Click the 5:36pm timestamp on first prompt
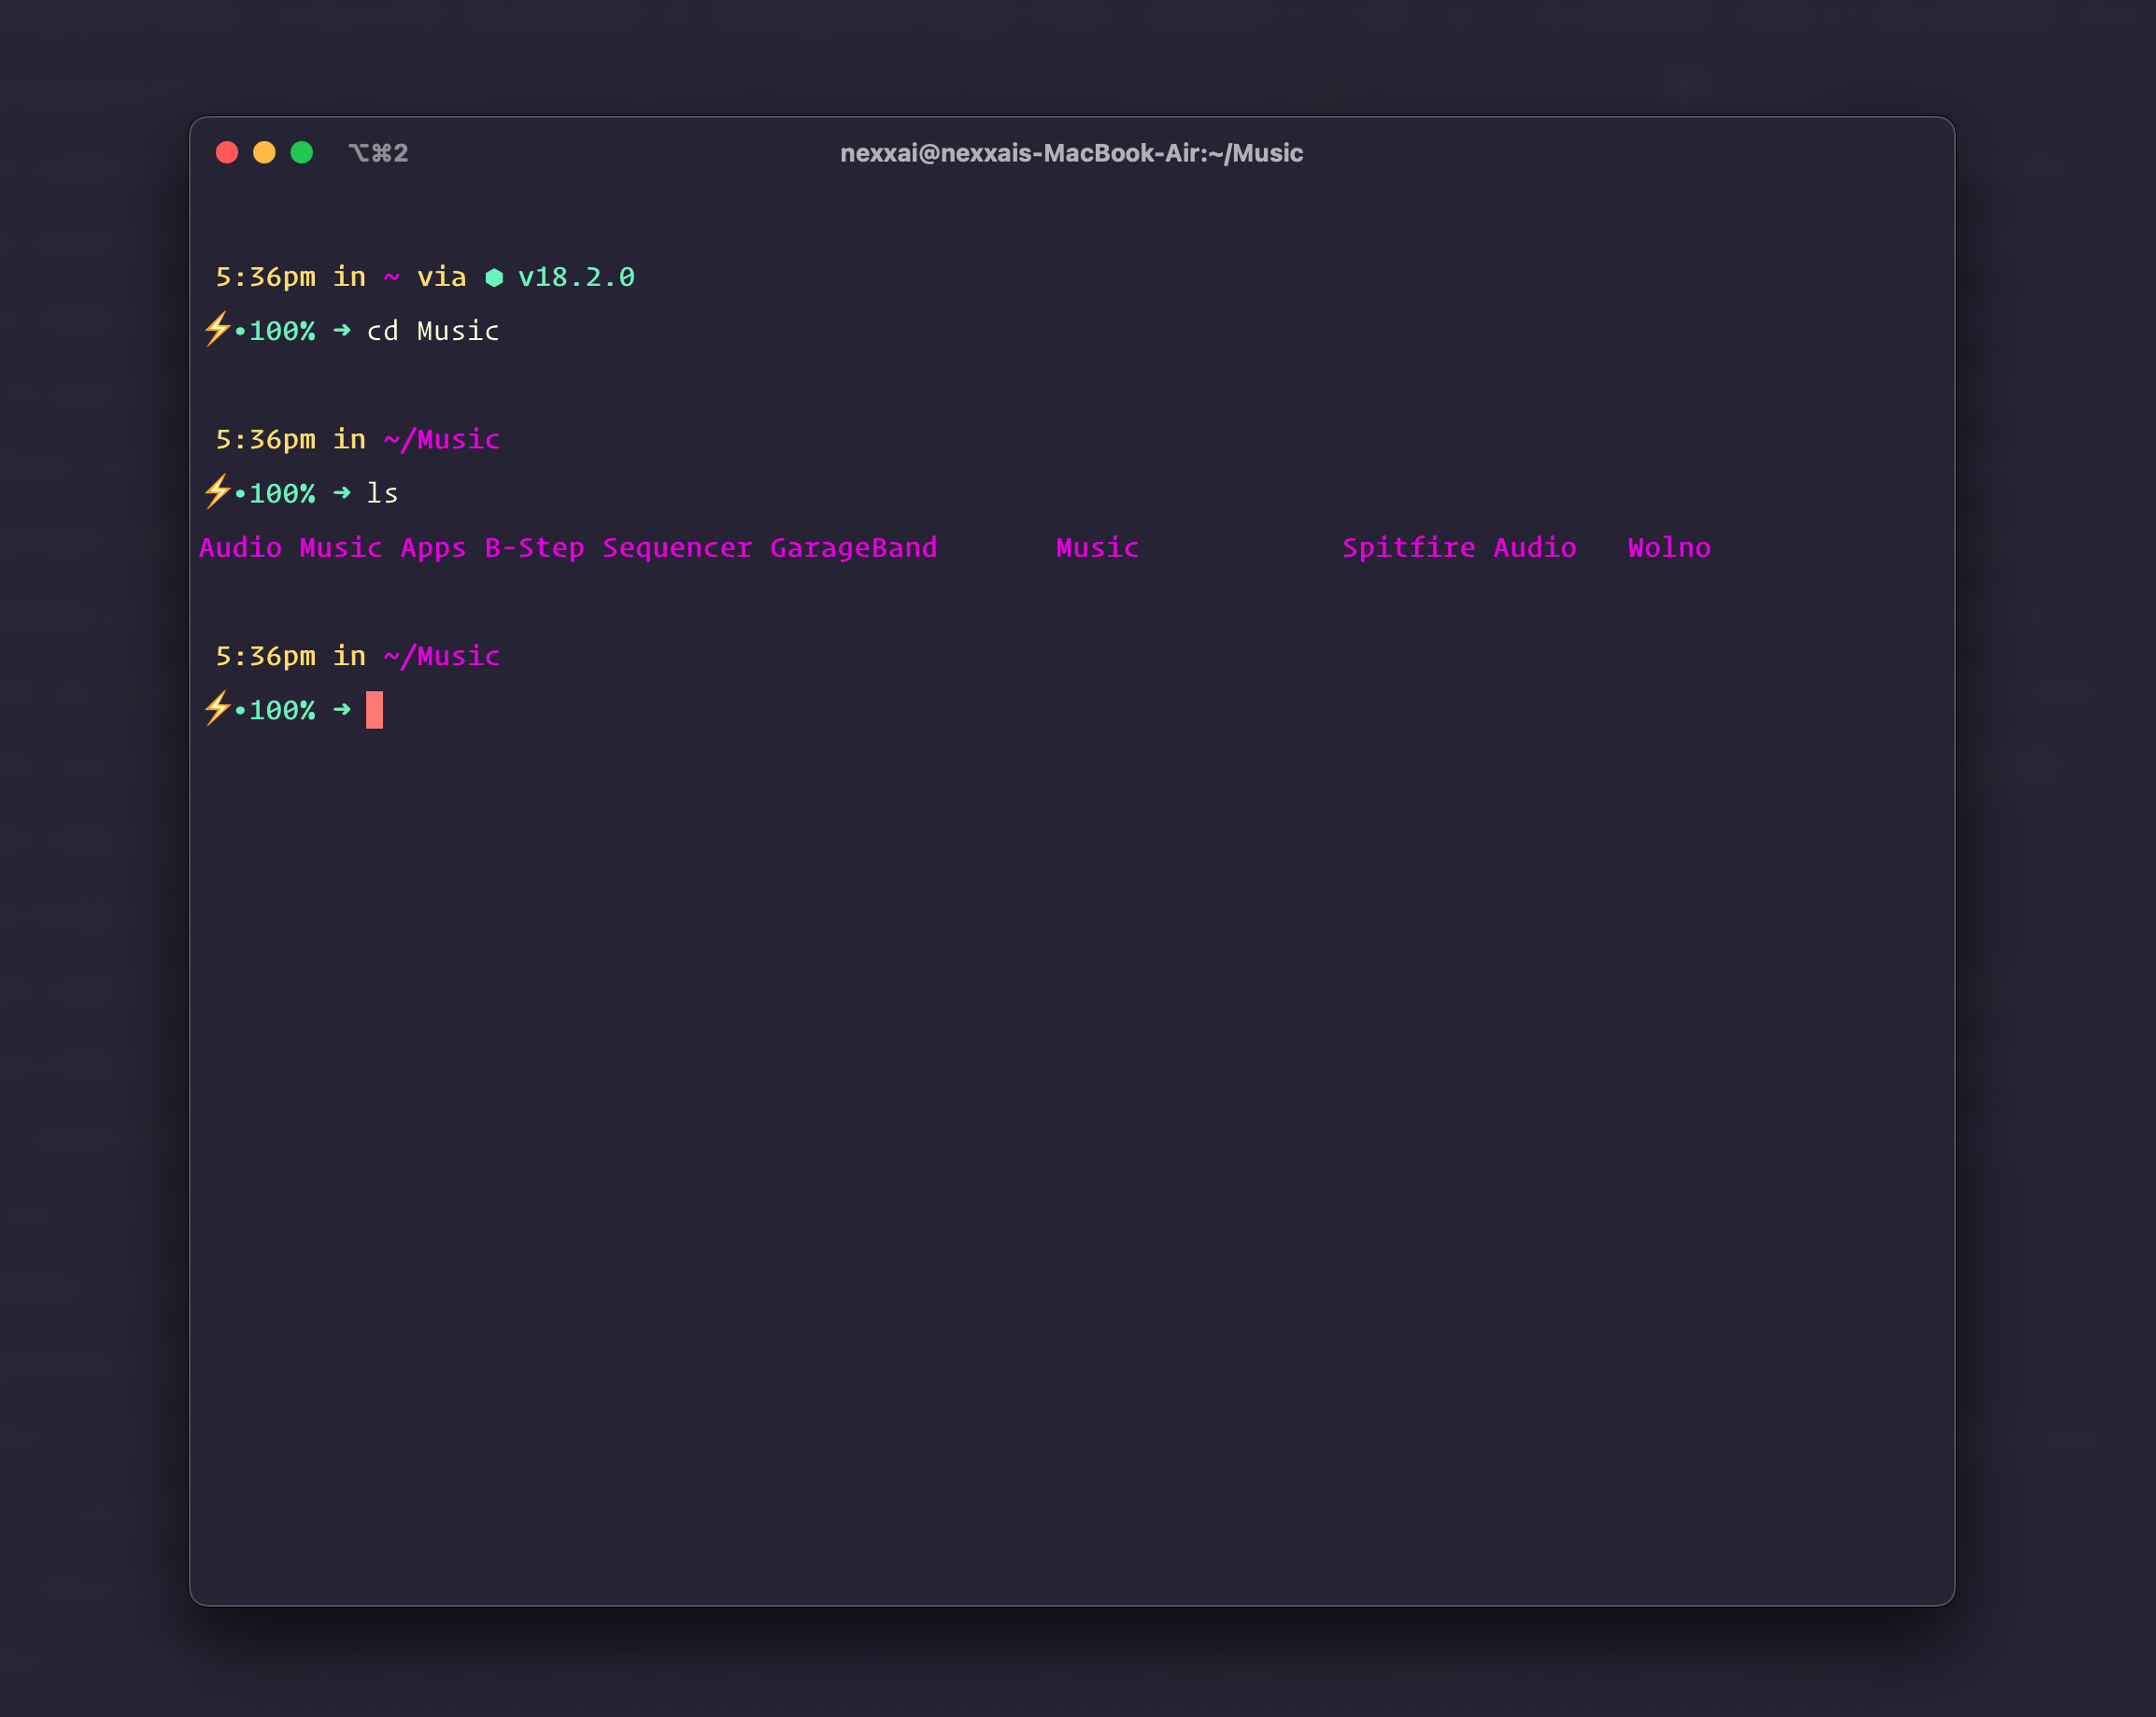Viewport: 2156px width, 1717px height. point(266,277)
